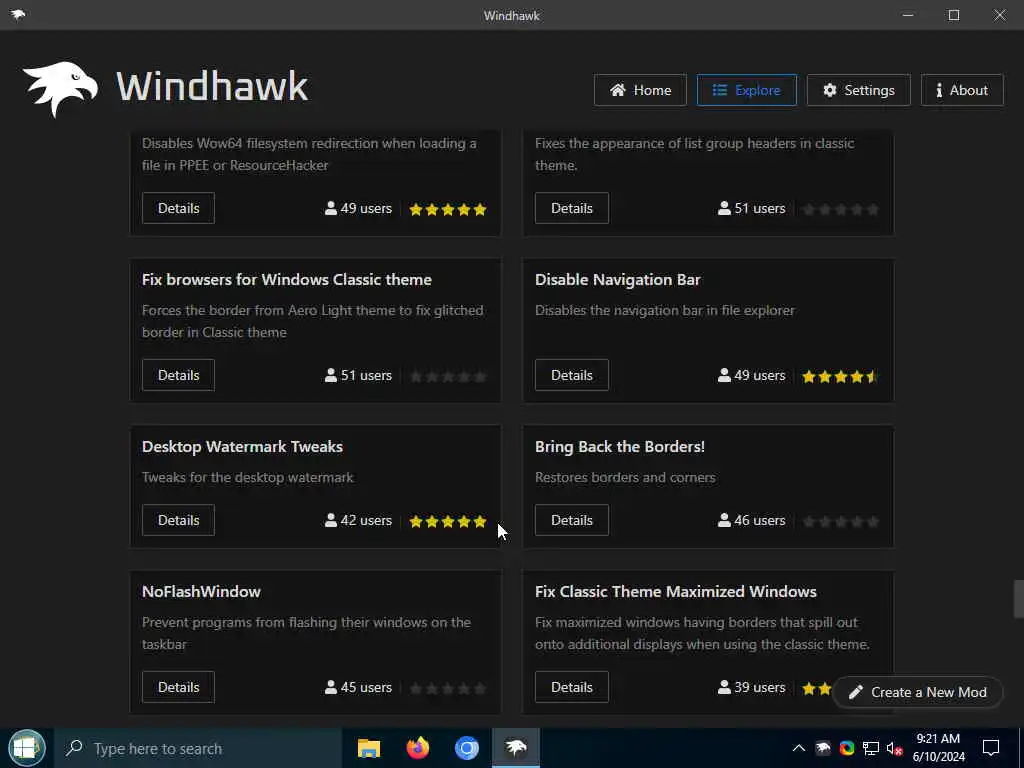
Task: Open Details for Disable Navigation Bar
Action: coord(571,376)
